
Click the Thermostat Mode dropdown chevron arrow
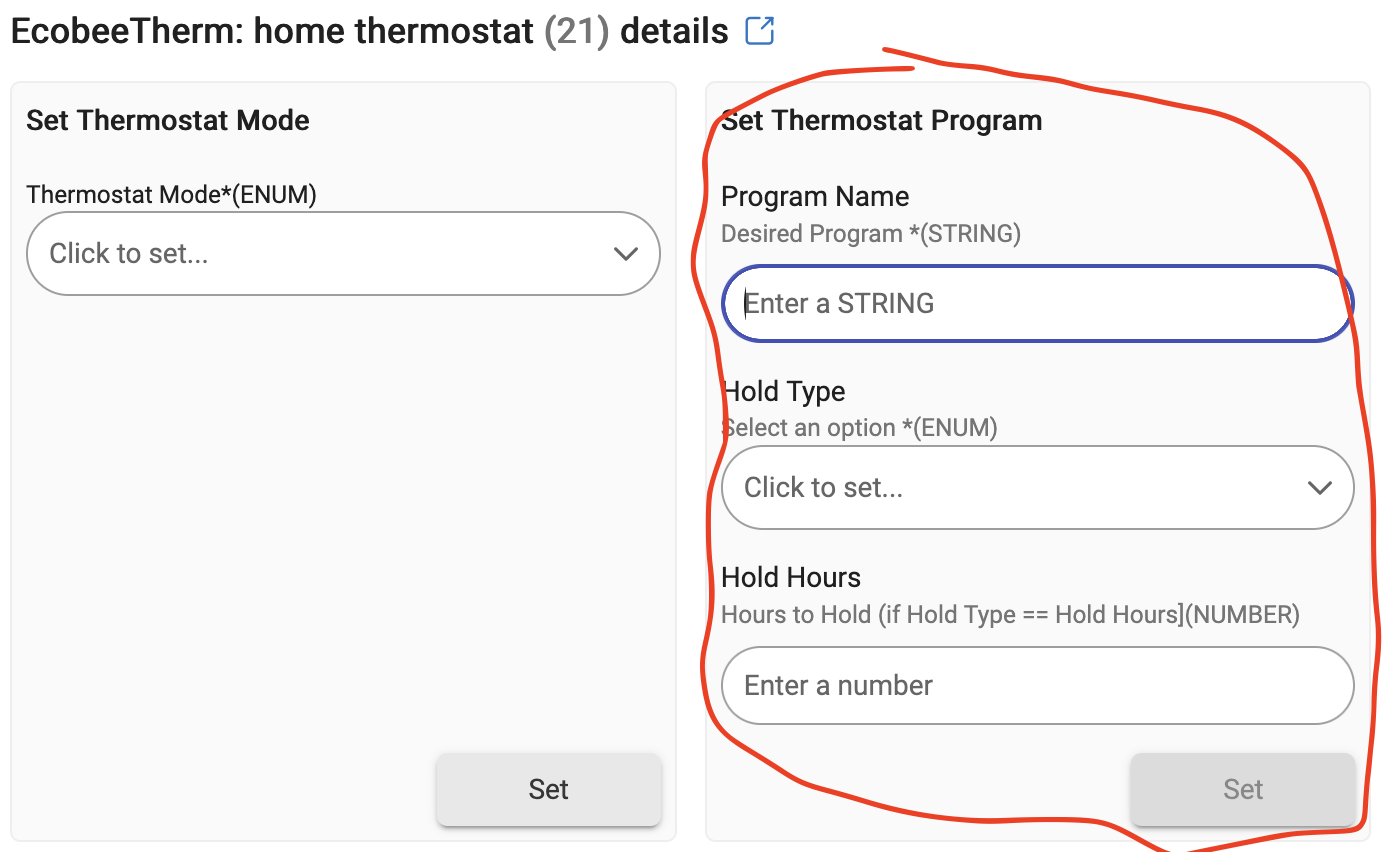[x=626, y=254]
